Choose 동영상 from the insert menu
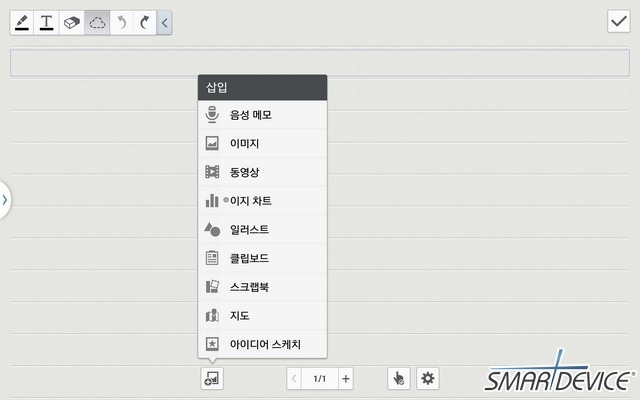Viewport: 640px width, 400px height. [262, 172]
